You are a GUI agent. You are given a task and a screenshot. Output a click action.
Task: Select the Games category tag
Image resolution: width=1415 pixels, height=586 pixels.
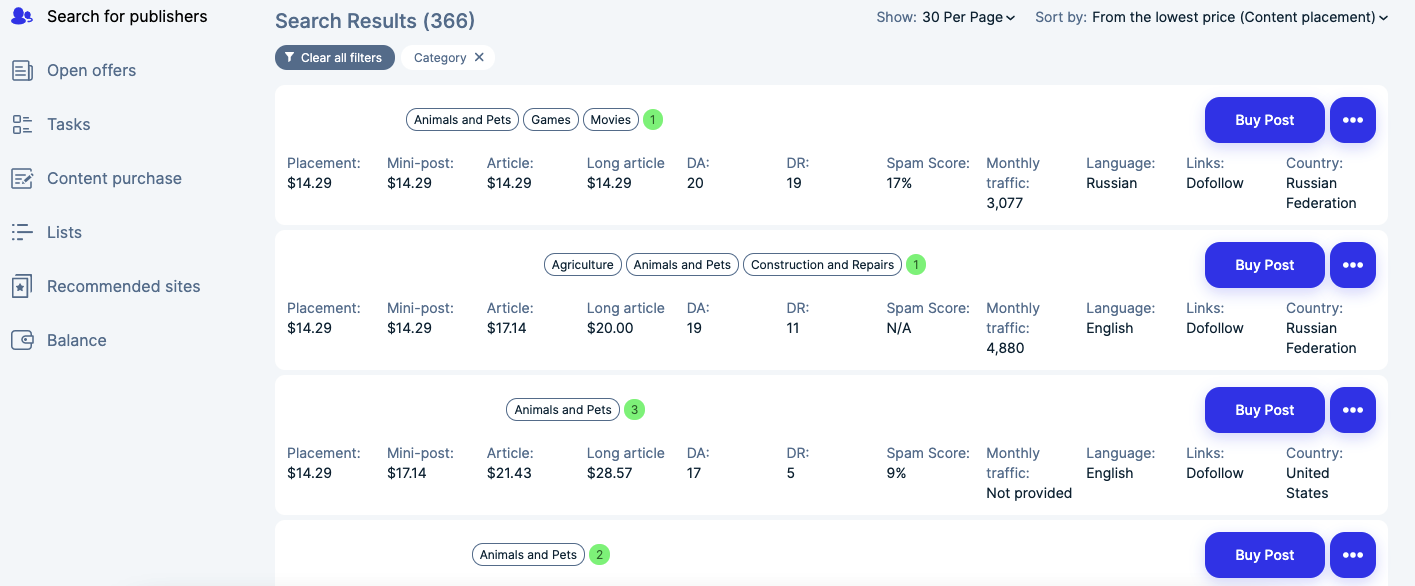[x=551, y=120]
